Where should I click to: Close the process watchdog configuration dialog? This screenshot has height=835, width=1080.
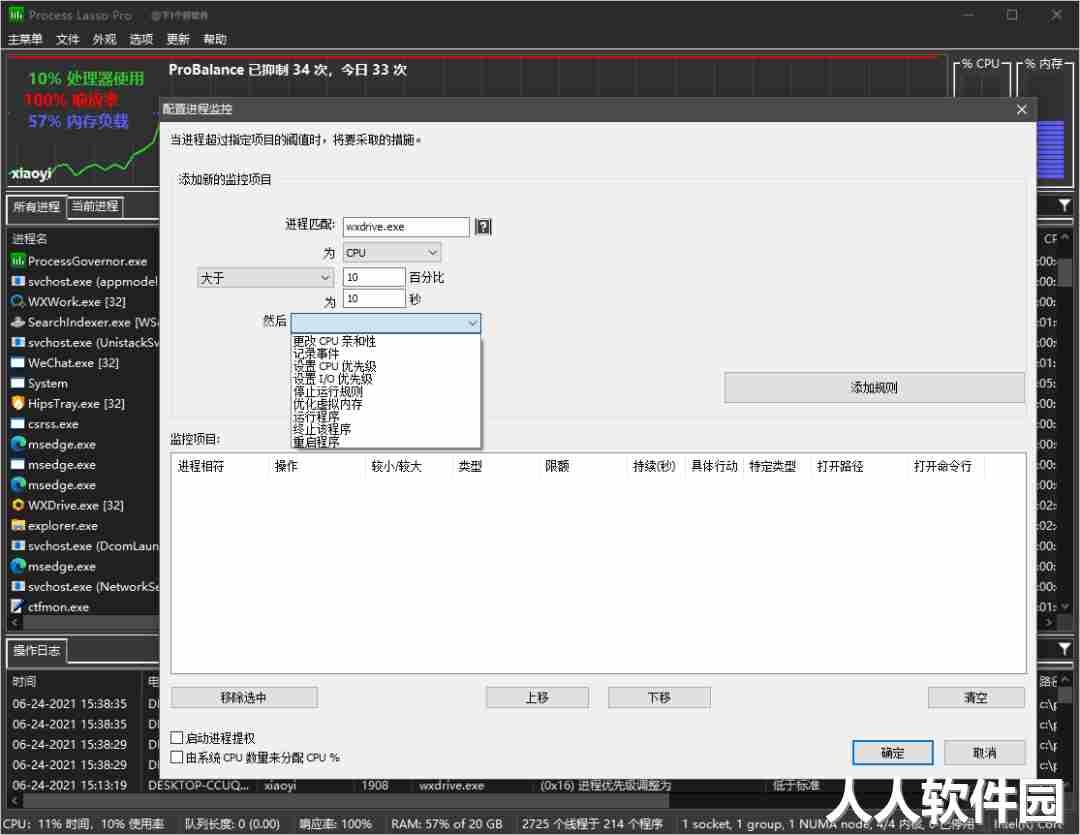1021,110
